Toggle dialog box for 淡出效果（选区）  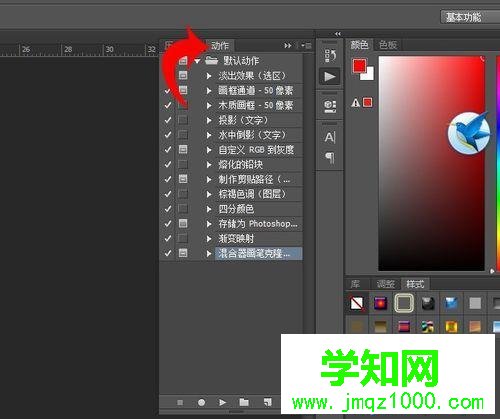coord(183,75)
